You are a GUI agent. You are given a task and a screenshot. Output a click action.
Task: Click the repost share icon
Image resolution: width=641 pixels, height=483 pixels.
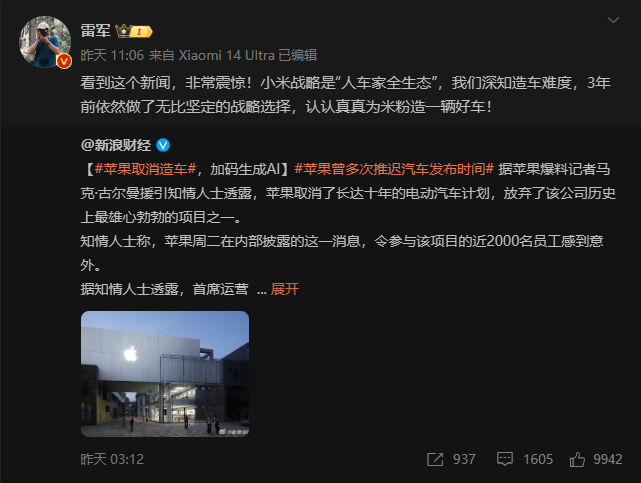435,459
